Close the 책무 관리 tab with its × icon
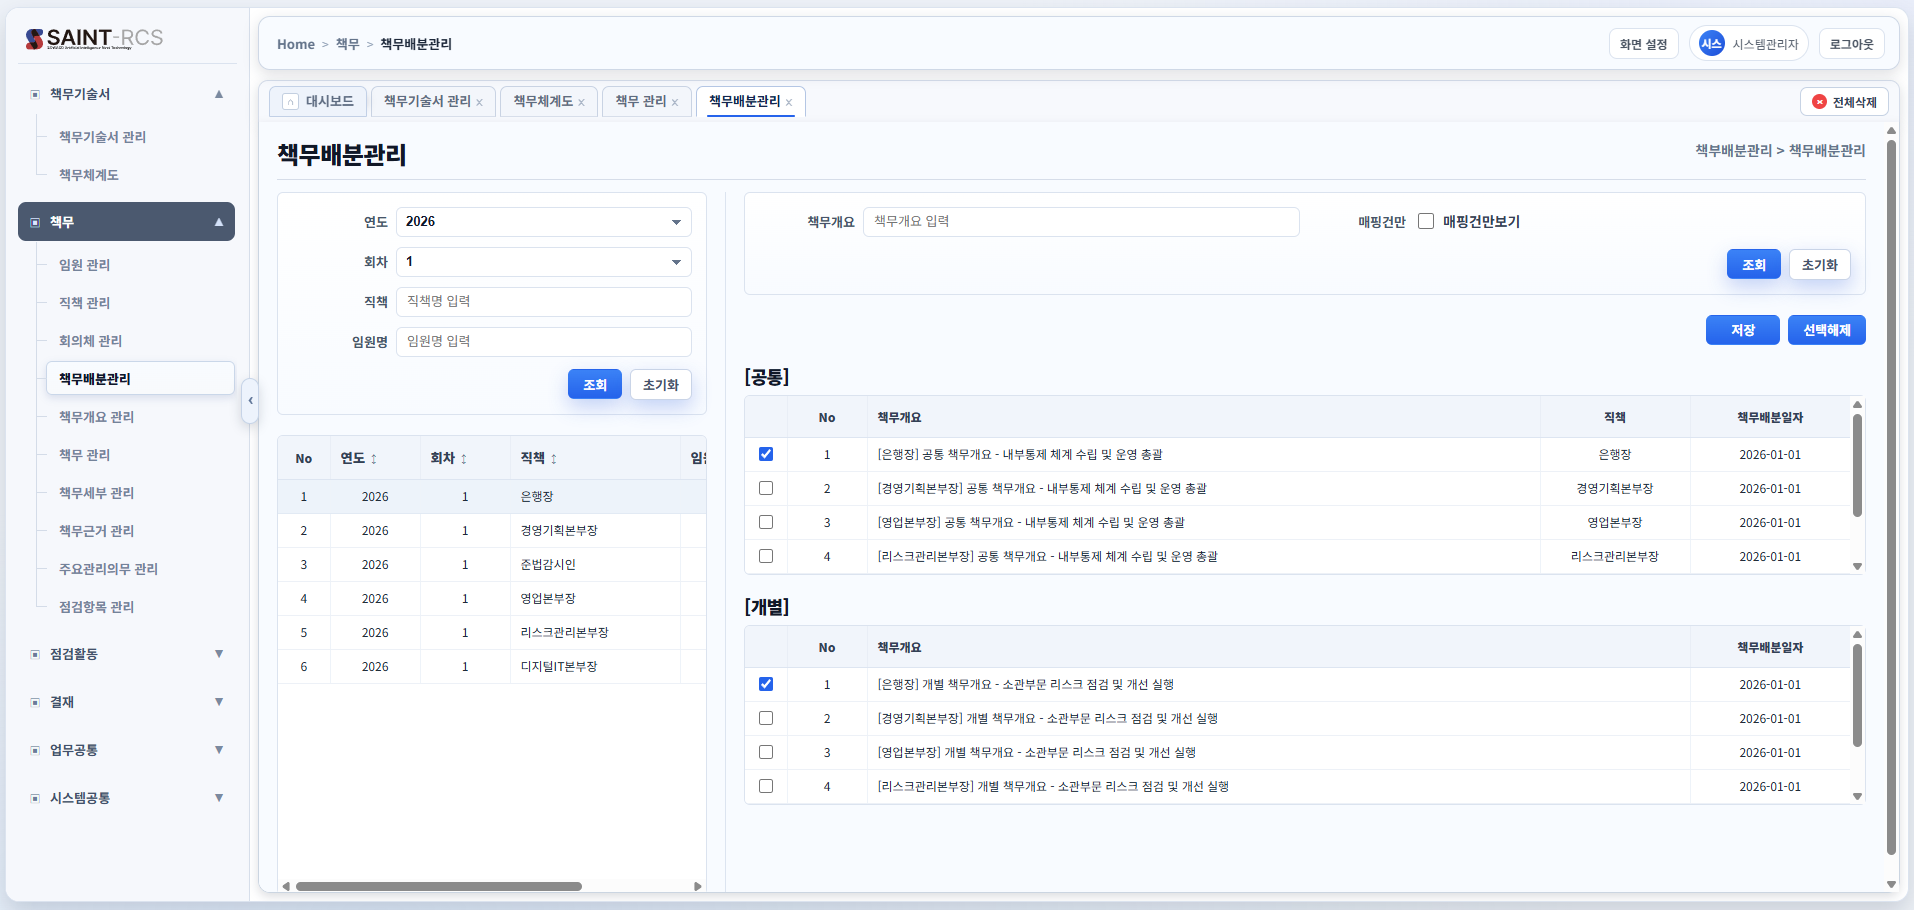 click(676, 101)
